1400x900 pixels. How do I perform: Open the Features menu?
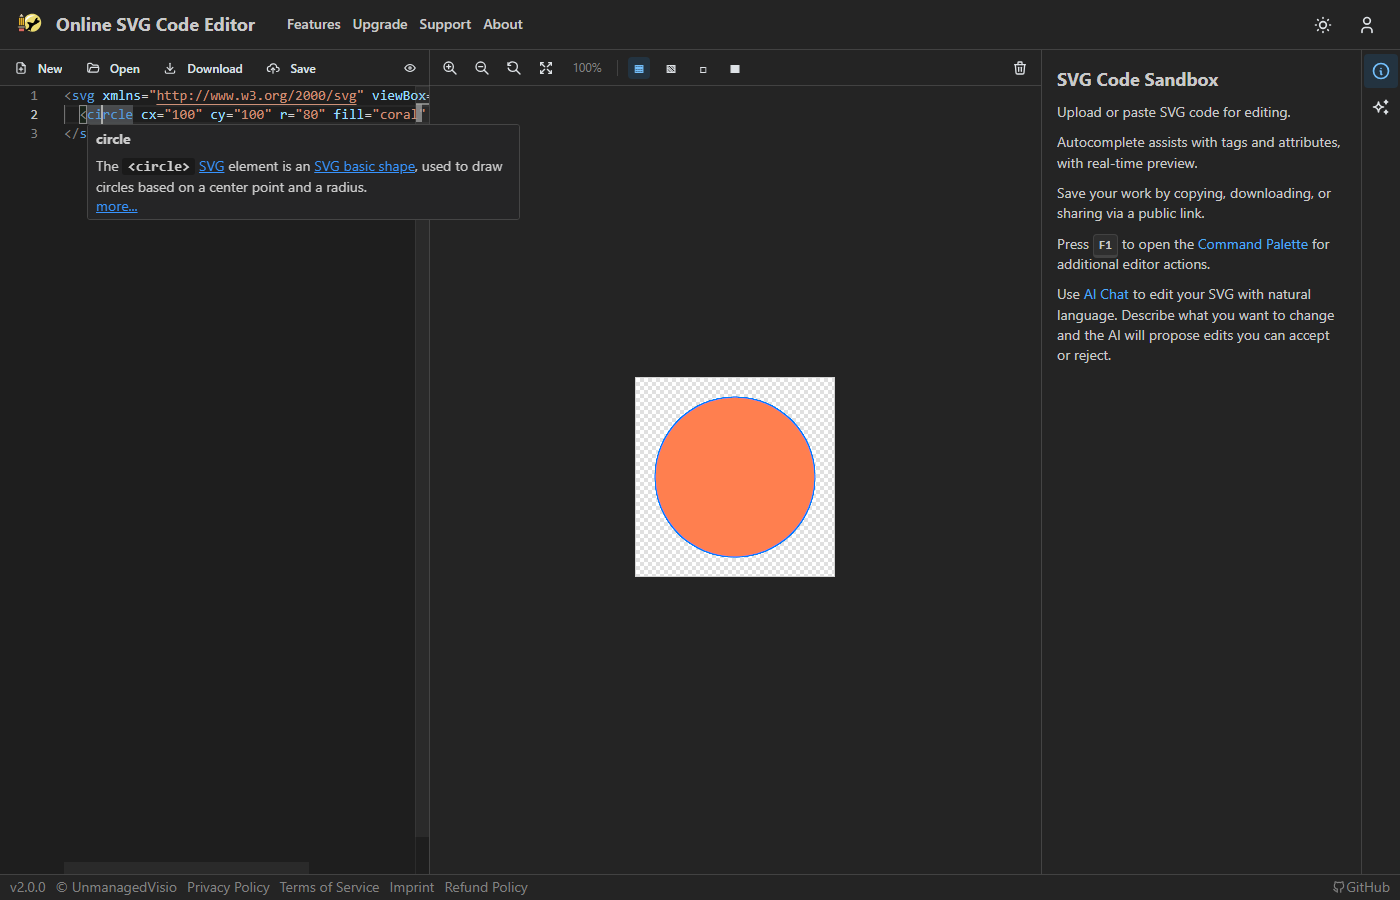[313, 24]
